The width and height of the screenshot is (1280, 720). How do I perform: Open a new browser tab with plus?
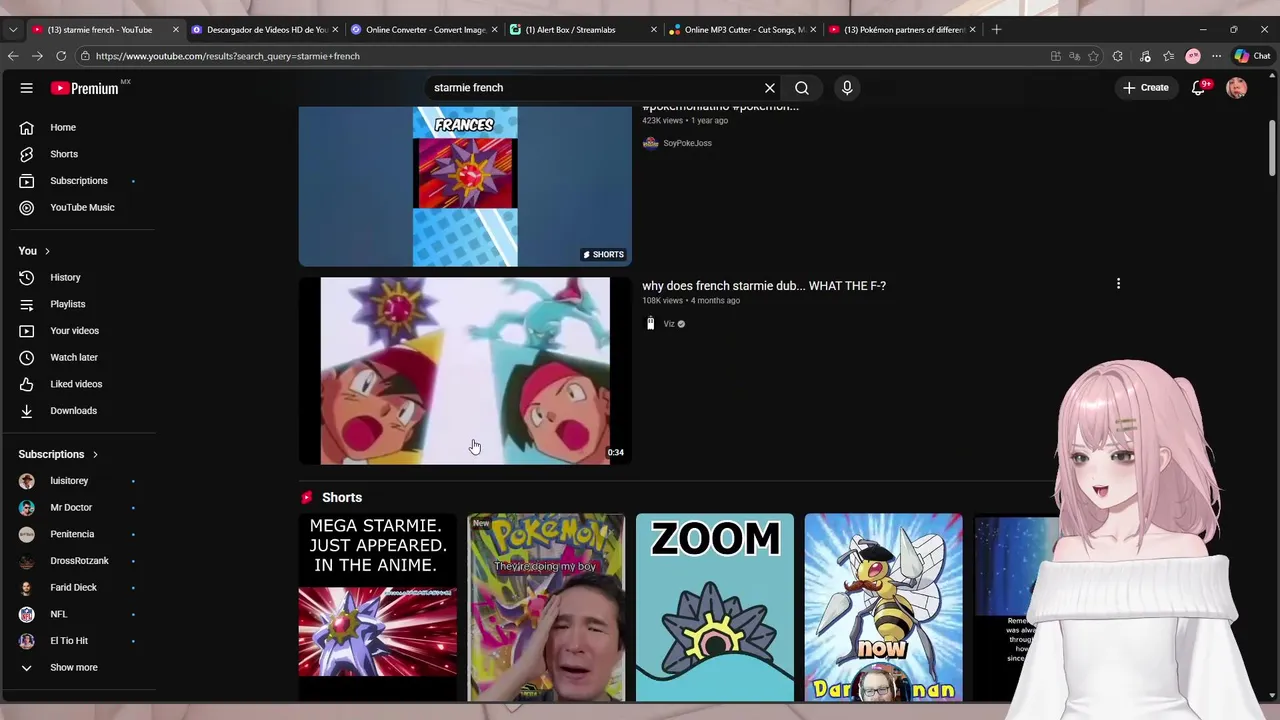996,30
